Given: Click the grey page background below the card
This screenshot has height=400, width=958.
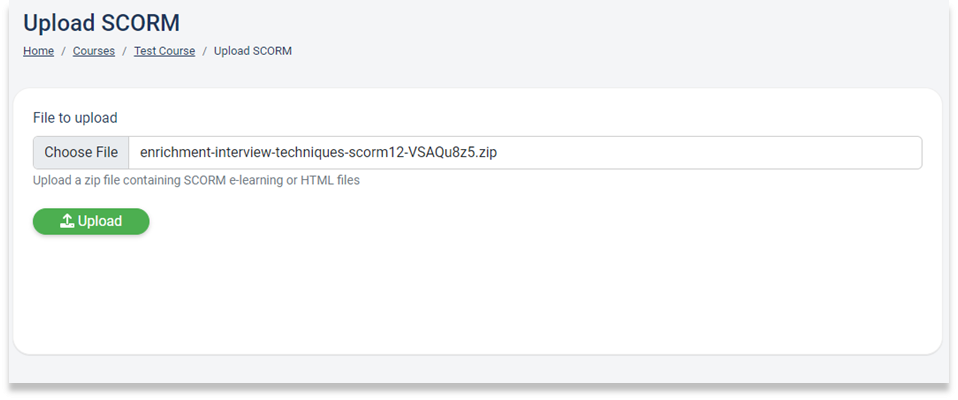Looking at the screenshot, I should coord(477,369).
